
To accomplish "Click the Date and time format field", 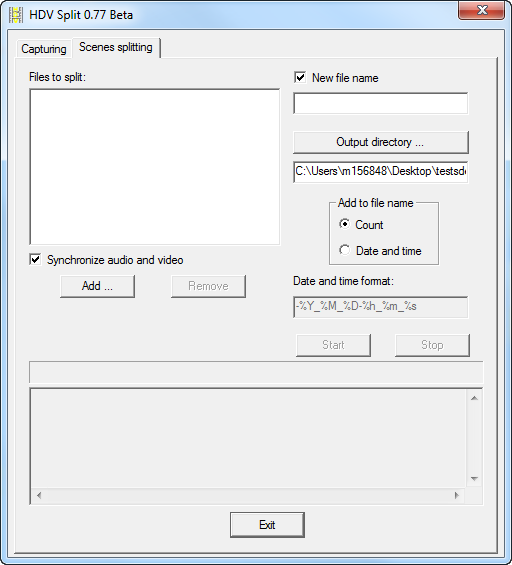I will tap(380, 307).
